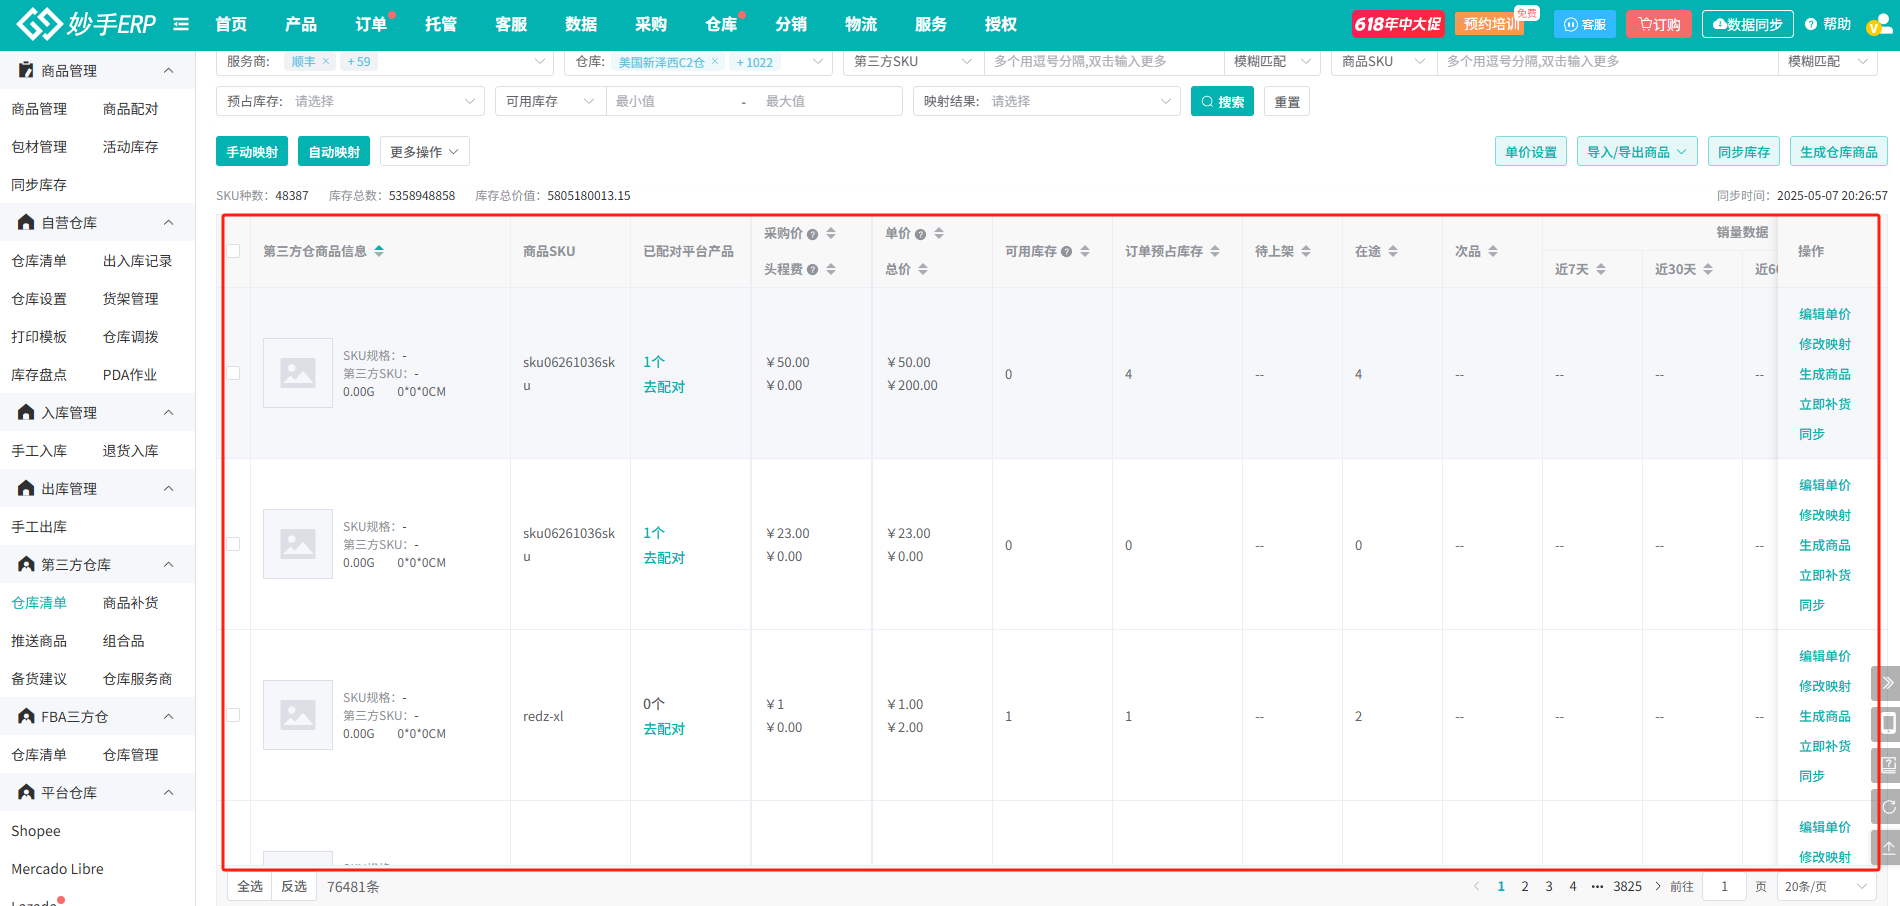Sort by 头程费 column

tap(831, 269)
